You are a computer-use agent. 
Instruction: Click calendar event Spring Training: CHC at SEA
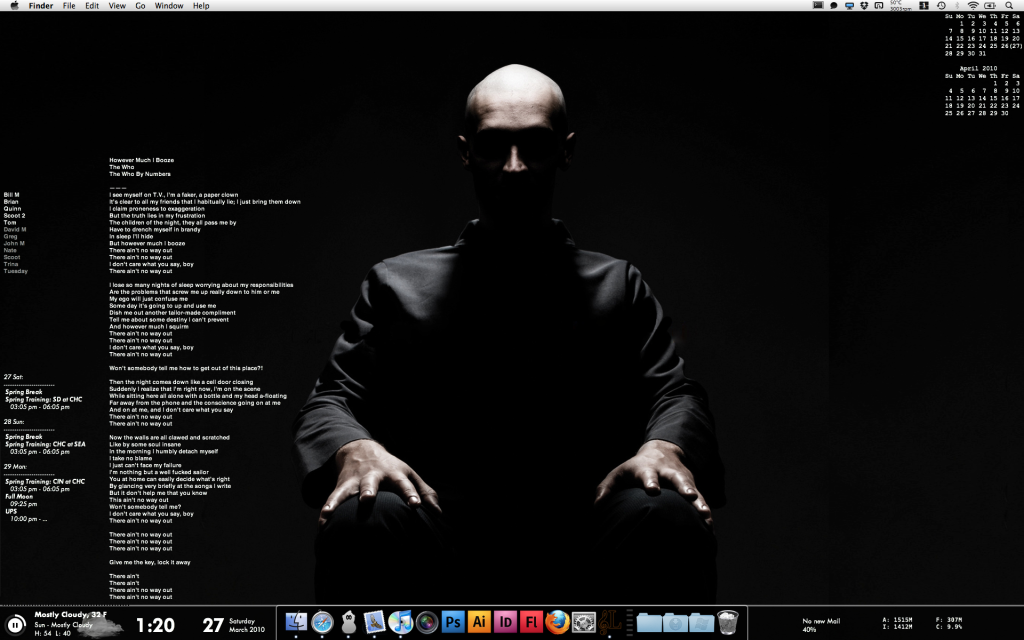[x=45, y=444]
